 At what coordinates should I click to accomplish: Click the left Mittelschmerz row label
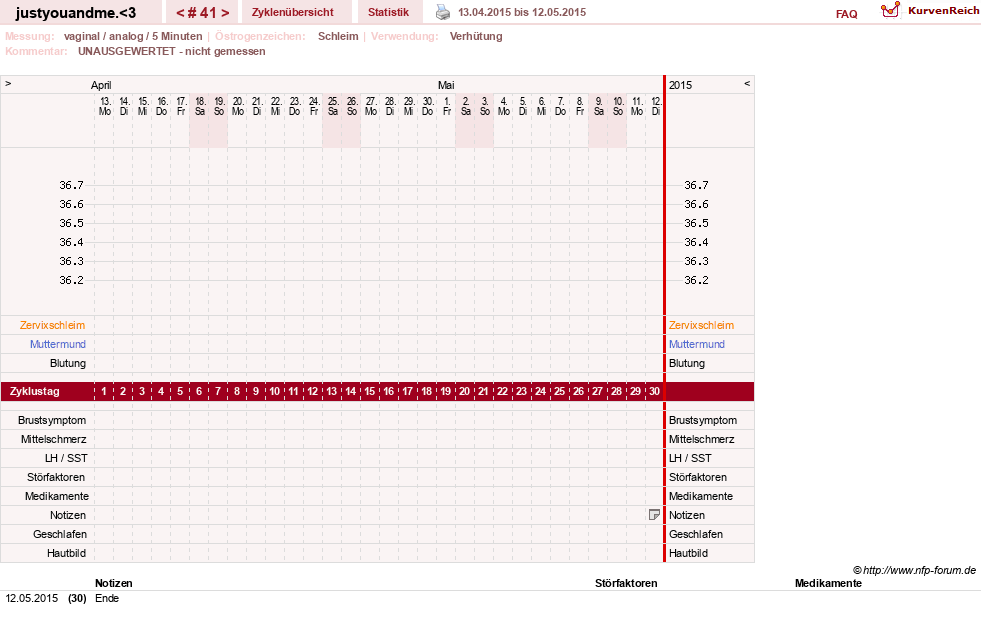pyautogui.click(x=54, y=439)
